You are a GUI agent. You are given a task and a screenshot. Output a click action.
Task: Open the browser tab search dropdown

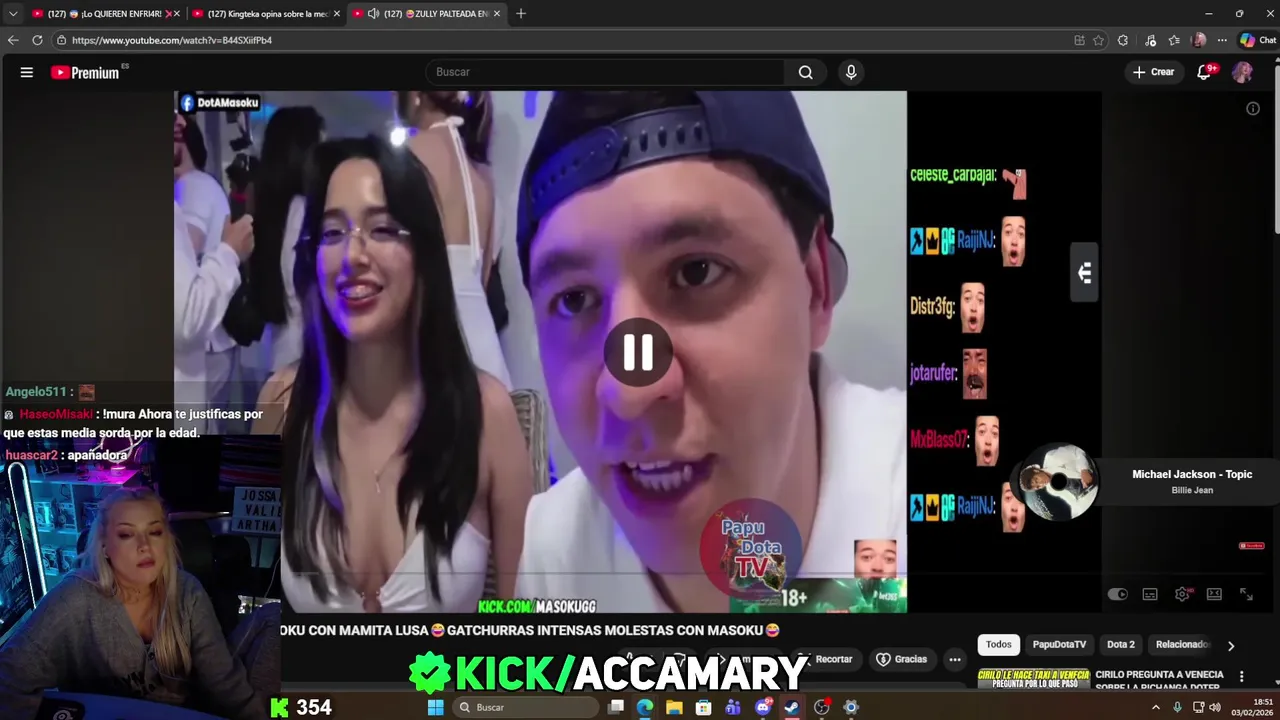(12, 14)
